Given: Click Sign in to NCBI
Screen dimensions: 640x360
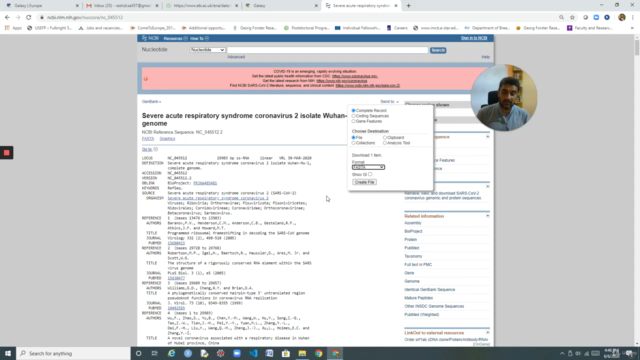Looking at the screenshot, I should click(474, 38).
